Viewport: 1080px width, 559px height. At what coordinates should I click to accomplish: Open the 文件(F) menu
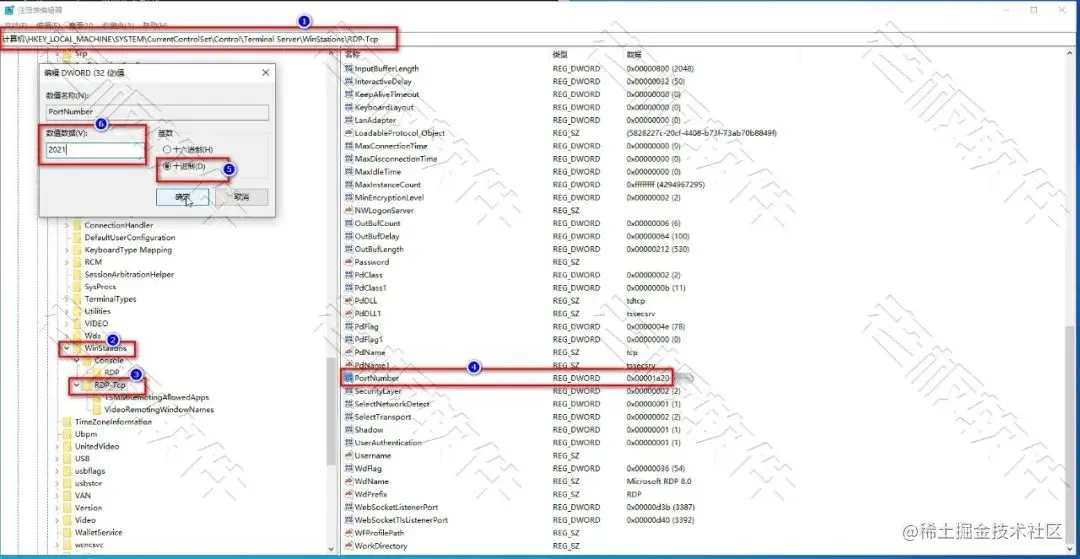click(15, 25)
